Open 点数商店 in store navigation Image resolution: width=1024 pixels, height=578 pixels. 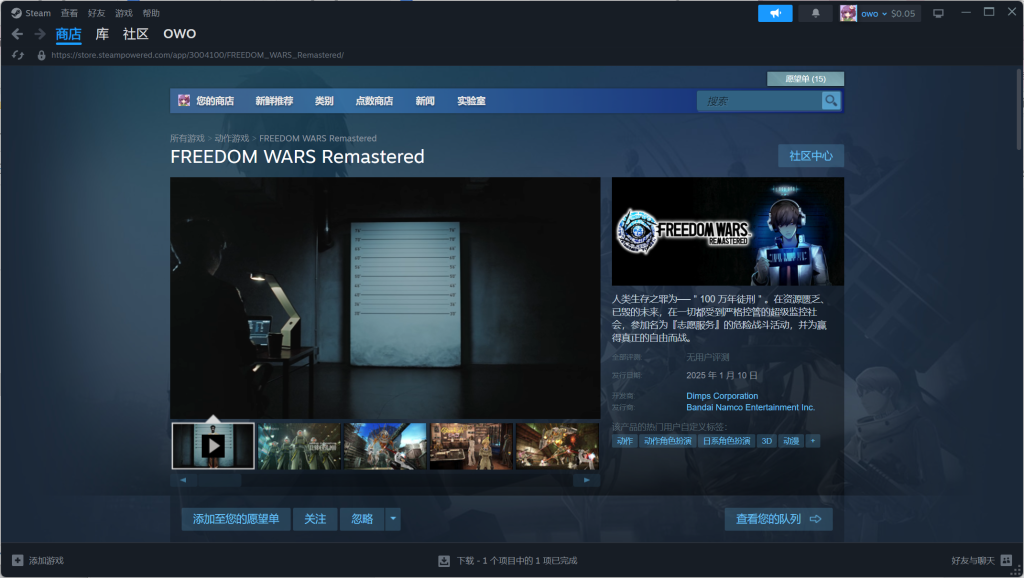(x=374, y=101)
